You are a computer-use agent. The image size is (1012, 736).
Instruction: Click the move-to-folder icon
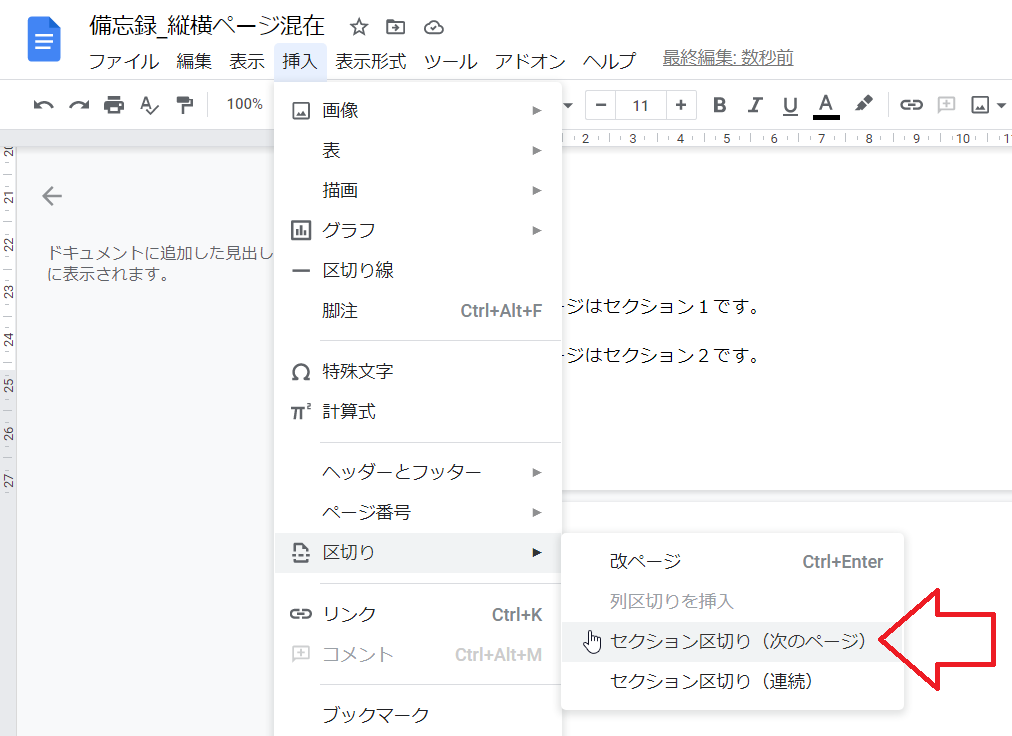pyautogui.click(x=396, y=27)
